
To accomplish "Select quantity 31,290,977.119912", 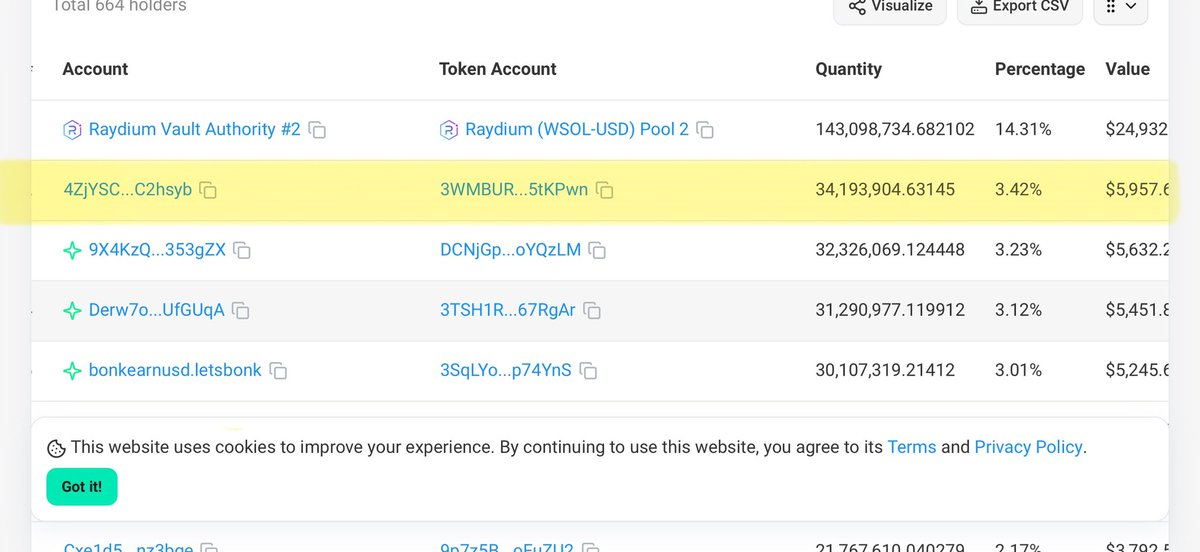I will (890, 310).
